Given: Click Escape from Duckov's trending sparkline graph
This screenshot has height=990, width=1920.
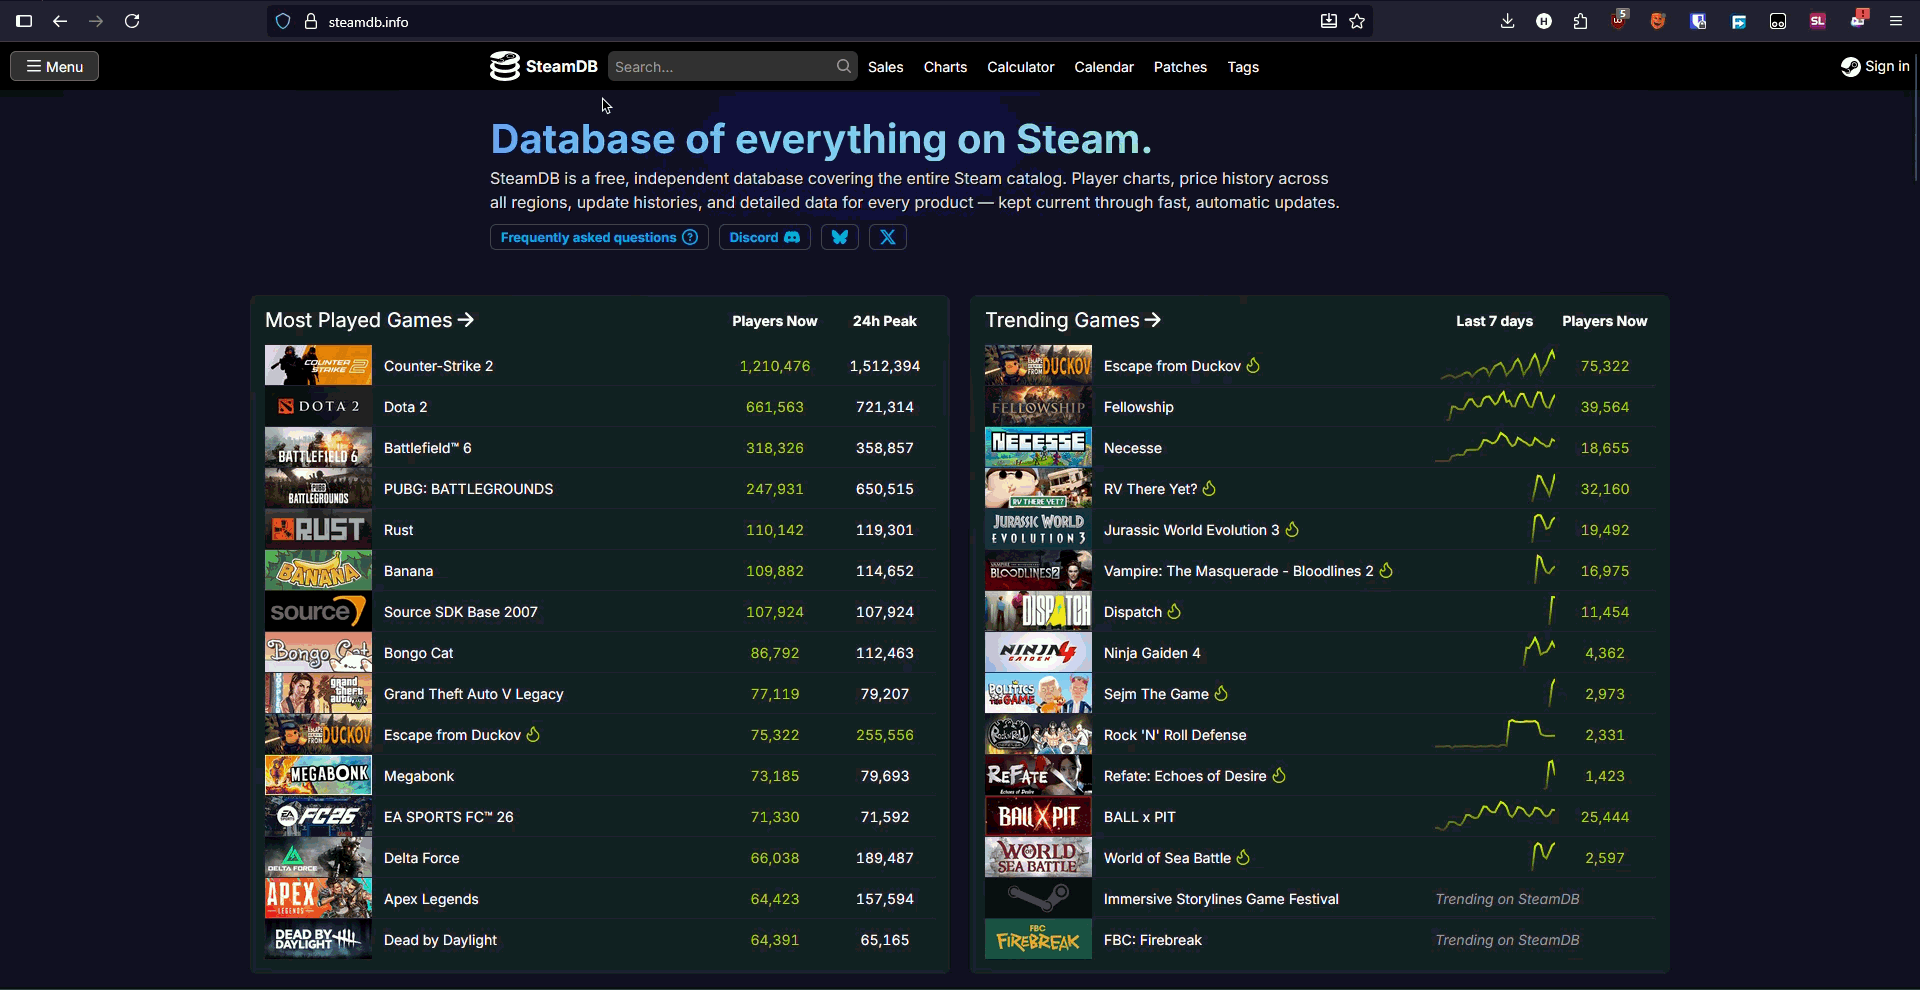Looking at the screenshot, I should 1497,364.
